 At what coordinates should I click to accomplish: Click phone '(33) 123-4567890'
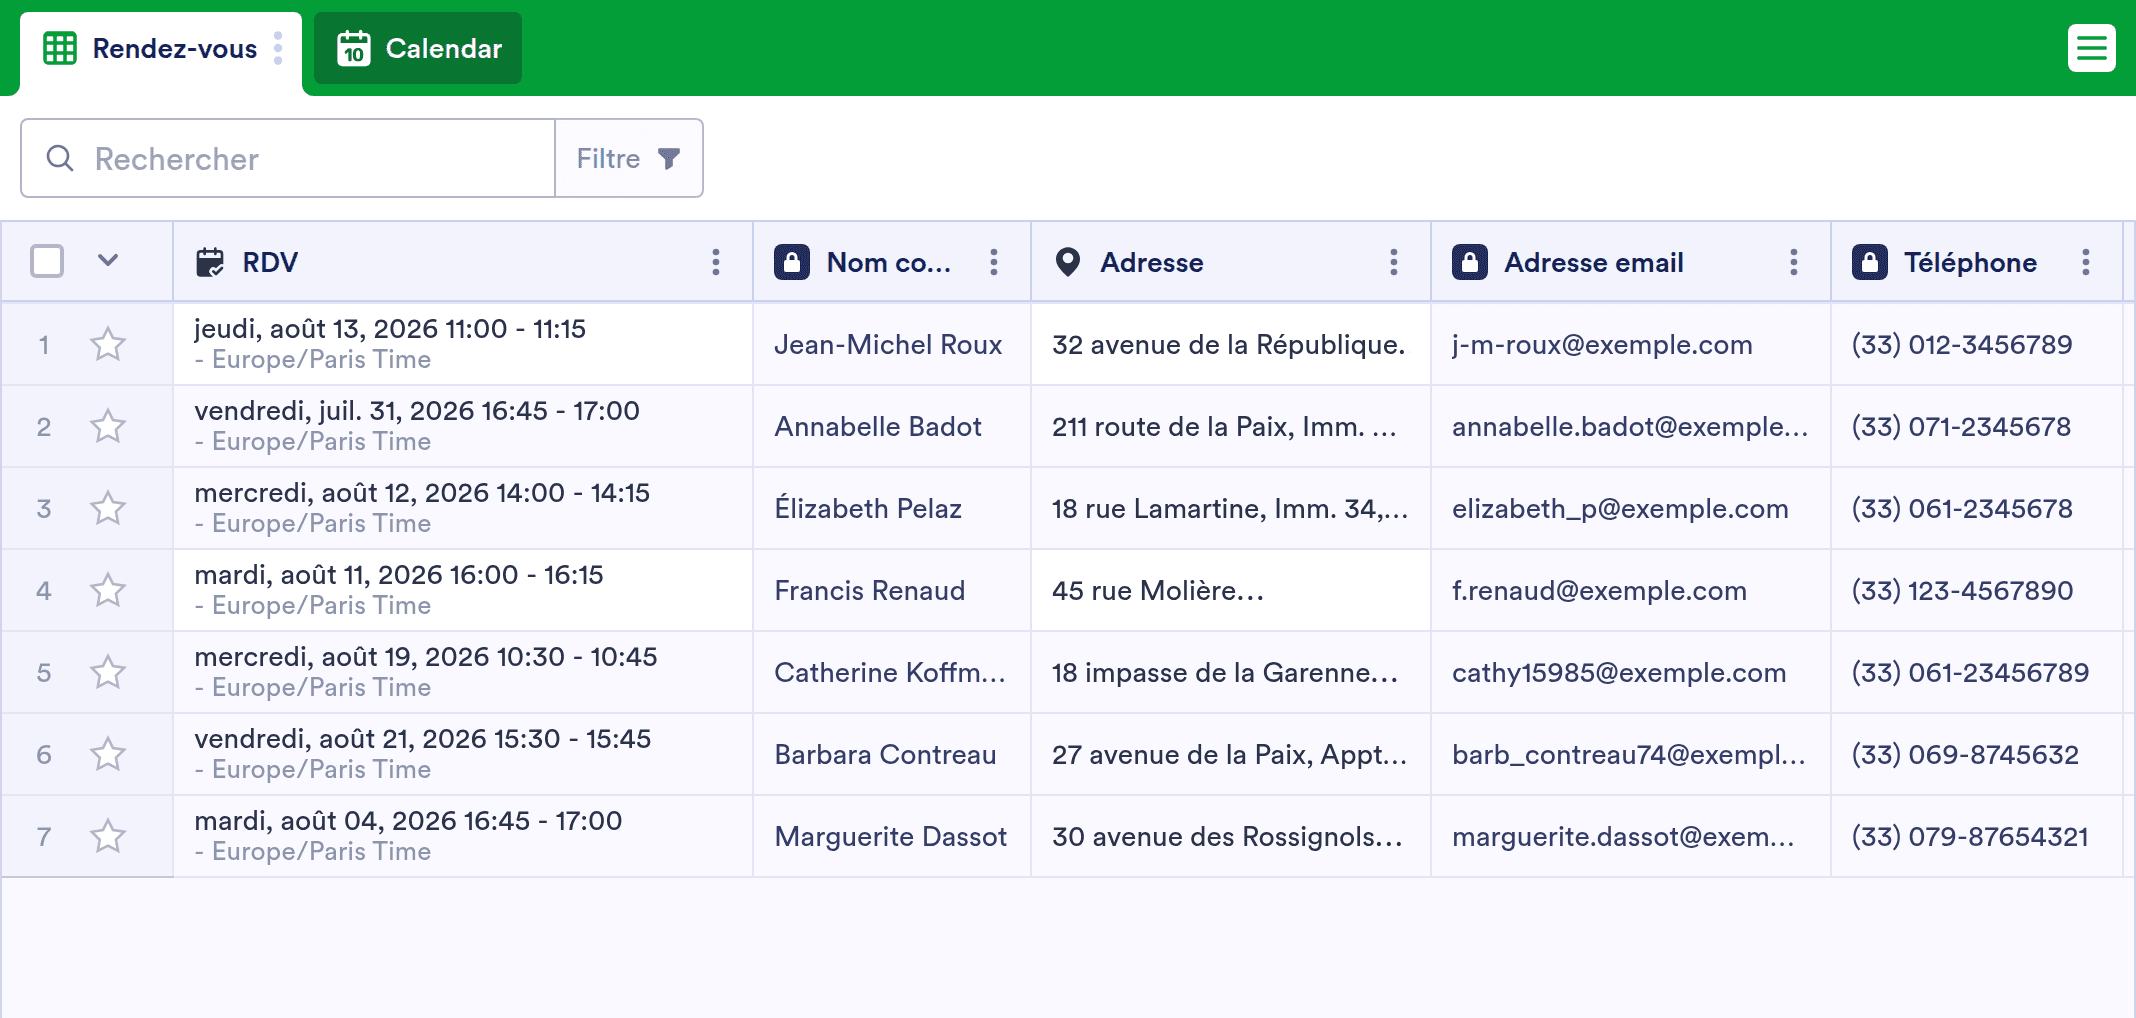pos(1962,590)
